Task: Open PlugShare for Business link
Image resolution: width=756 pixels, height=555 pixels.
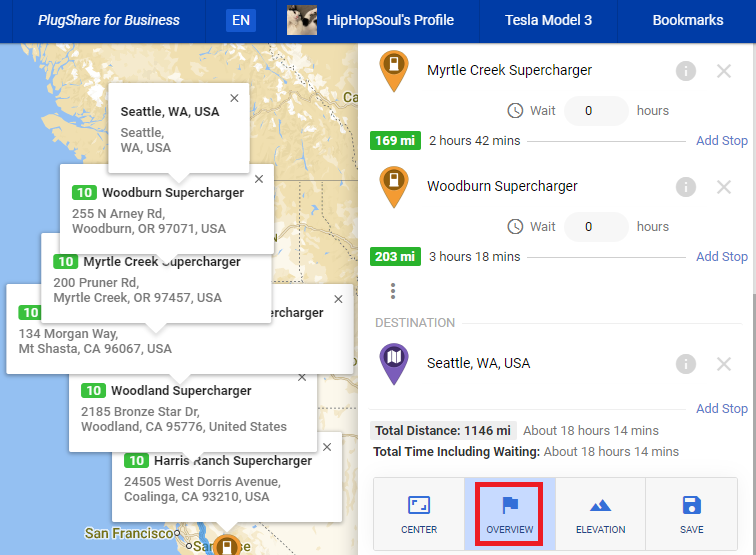Action: coord(108,20)
